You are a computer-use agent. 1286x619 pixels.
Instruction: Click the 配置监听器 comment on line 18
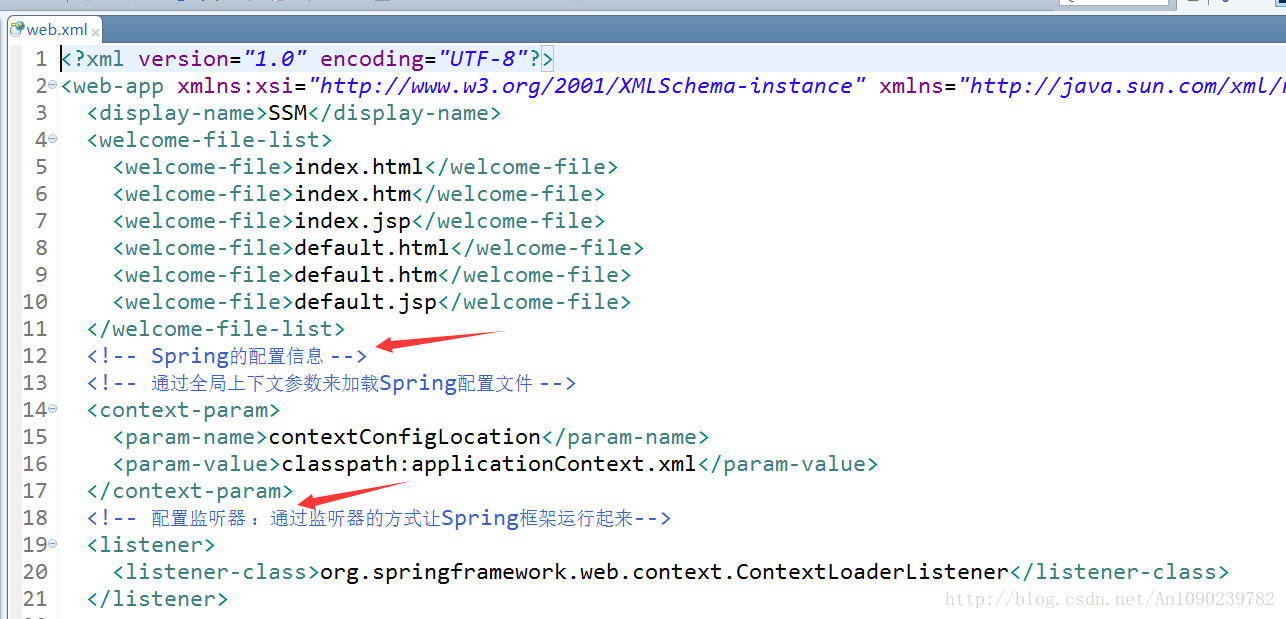pos(379,518)
